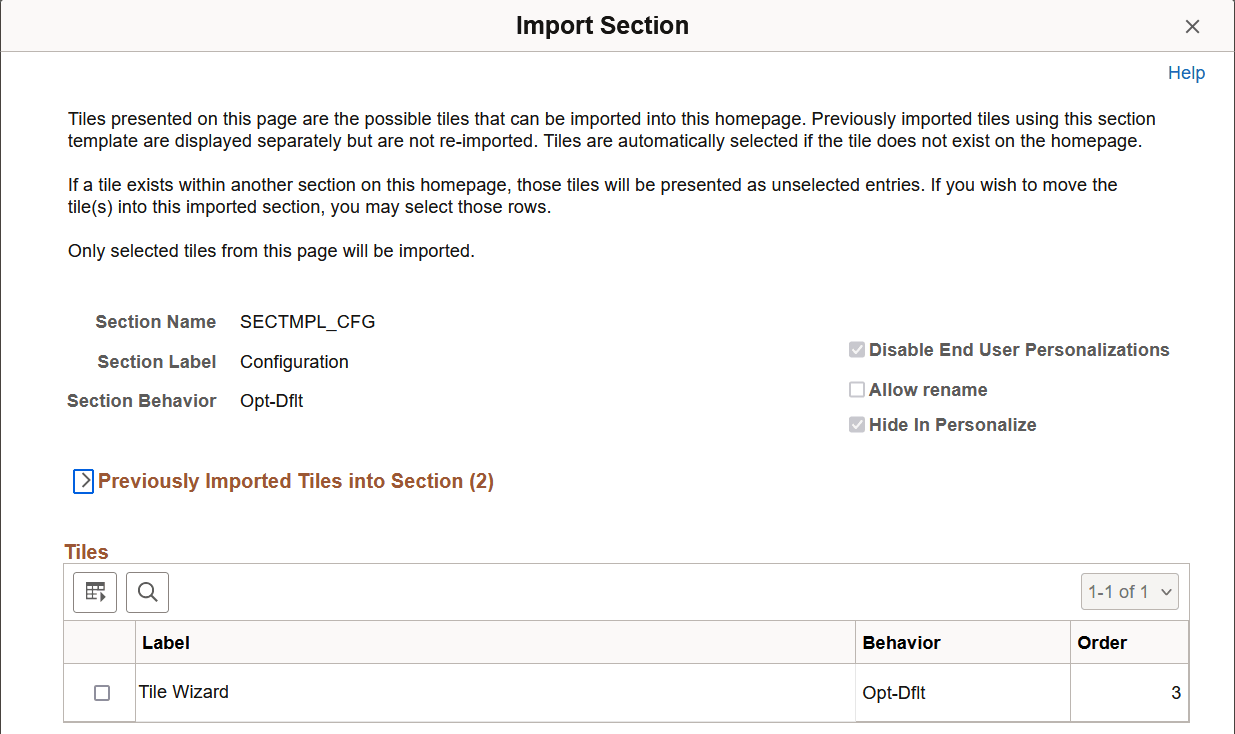
Task: Open the Help link
Action: [x=1186, y=72]
